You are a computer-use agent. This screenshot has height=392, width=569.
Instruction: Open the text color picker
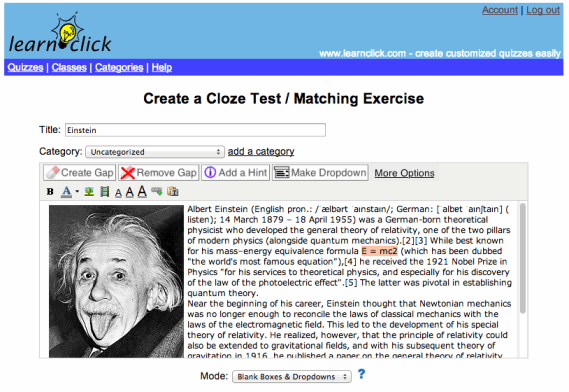pos(66,192)
